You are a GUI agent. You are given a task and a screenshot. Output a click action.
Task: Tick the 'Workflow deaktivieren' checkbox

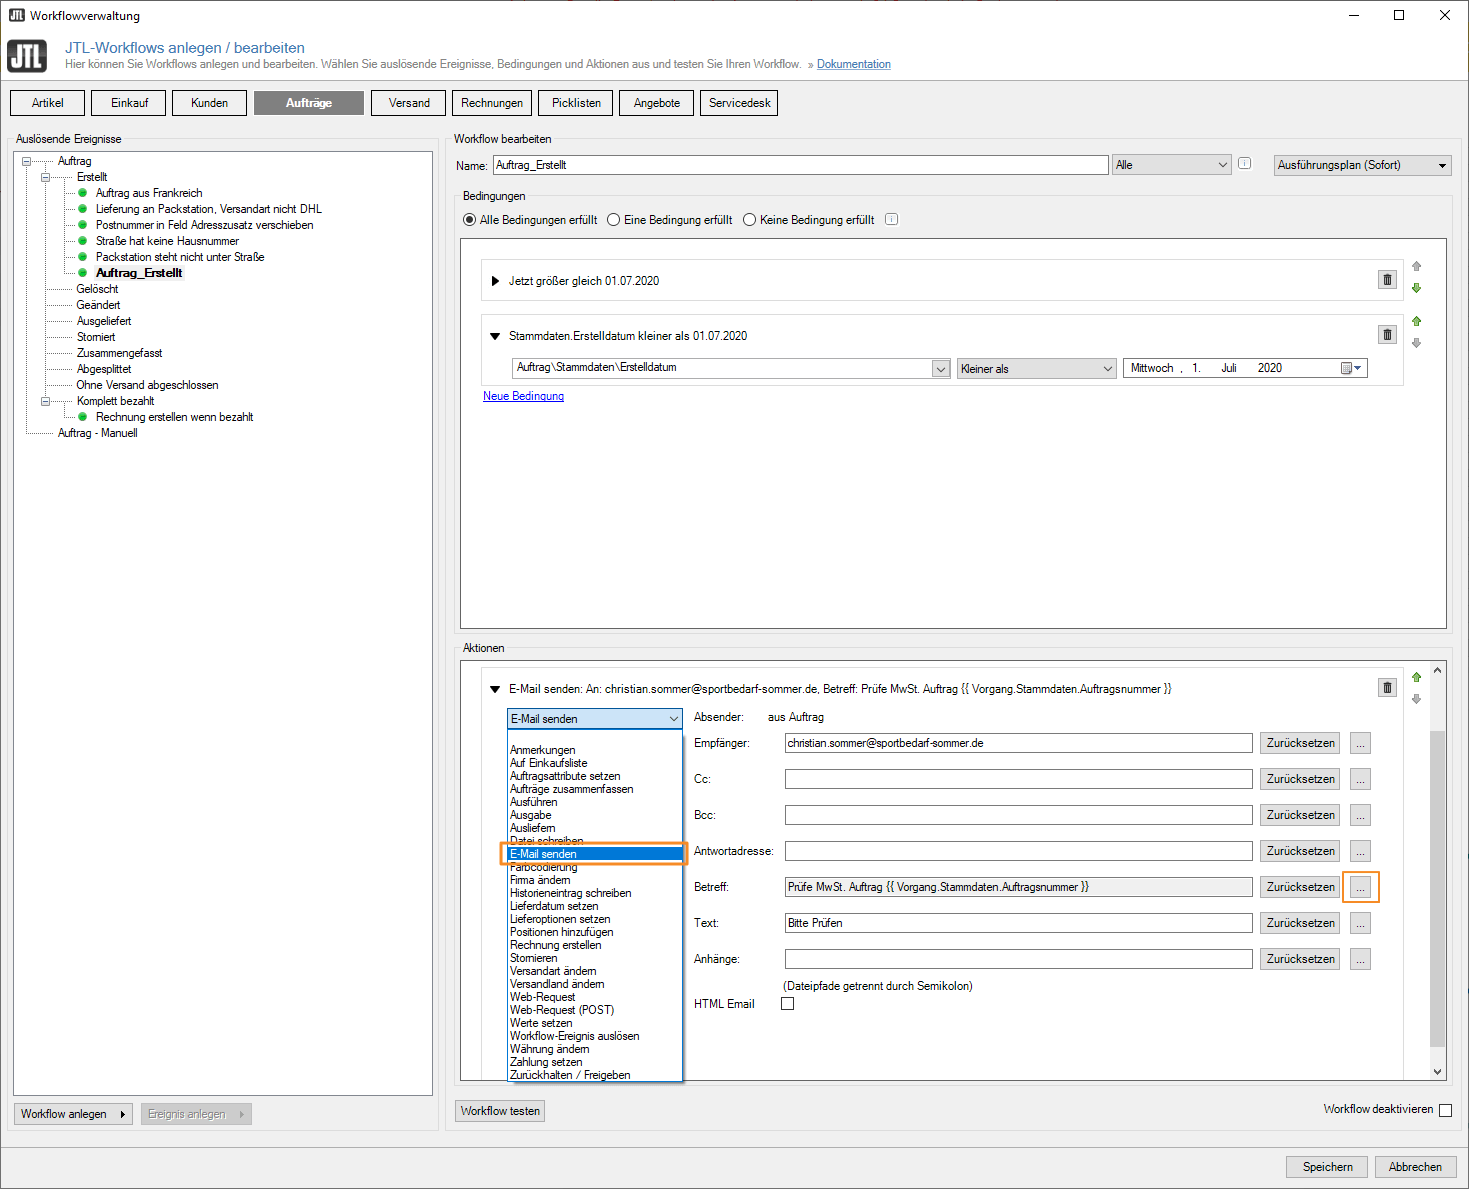pos(1445,1110)
